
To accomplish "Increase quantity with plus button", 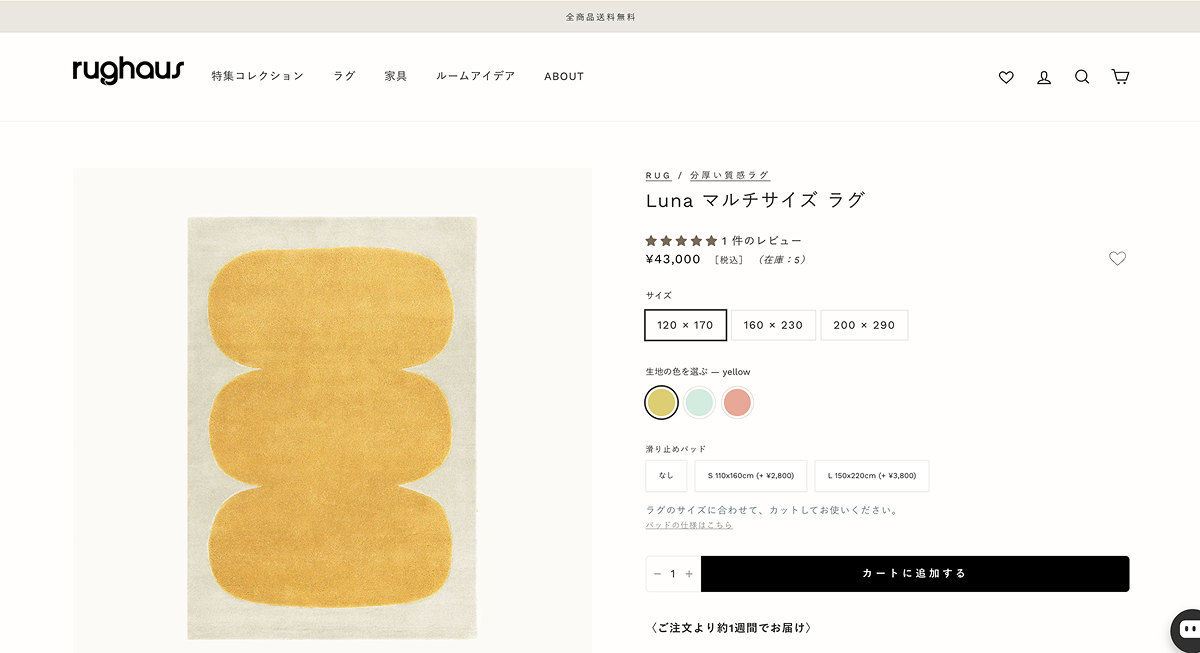I will pyautogui.click(x=689, y=574).
